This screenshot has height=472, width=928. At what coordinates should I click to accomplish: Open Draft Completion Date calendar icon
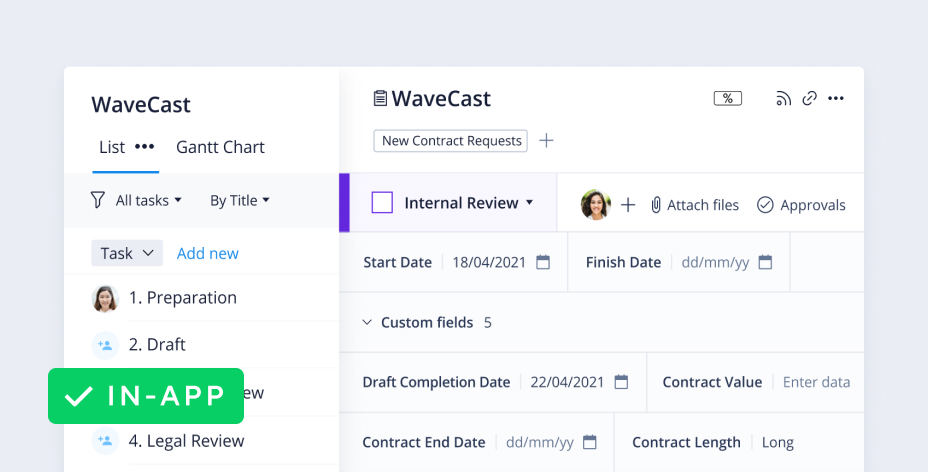(x=621, y=382)
